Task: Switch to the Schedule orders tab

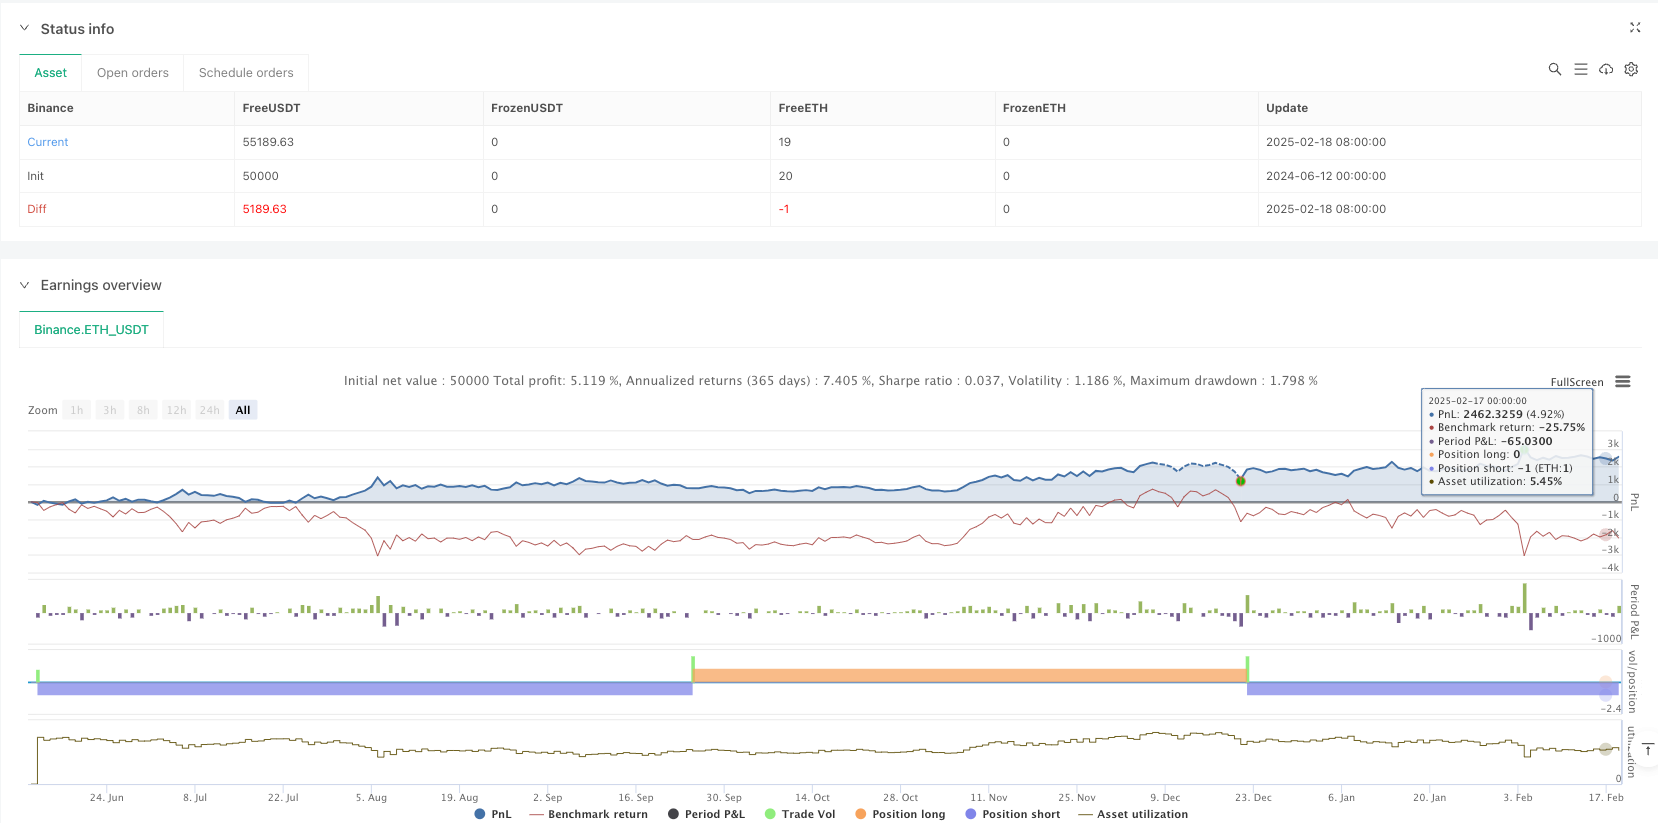Action: tap(246, 73)
